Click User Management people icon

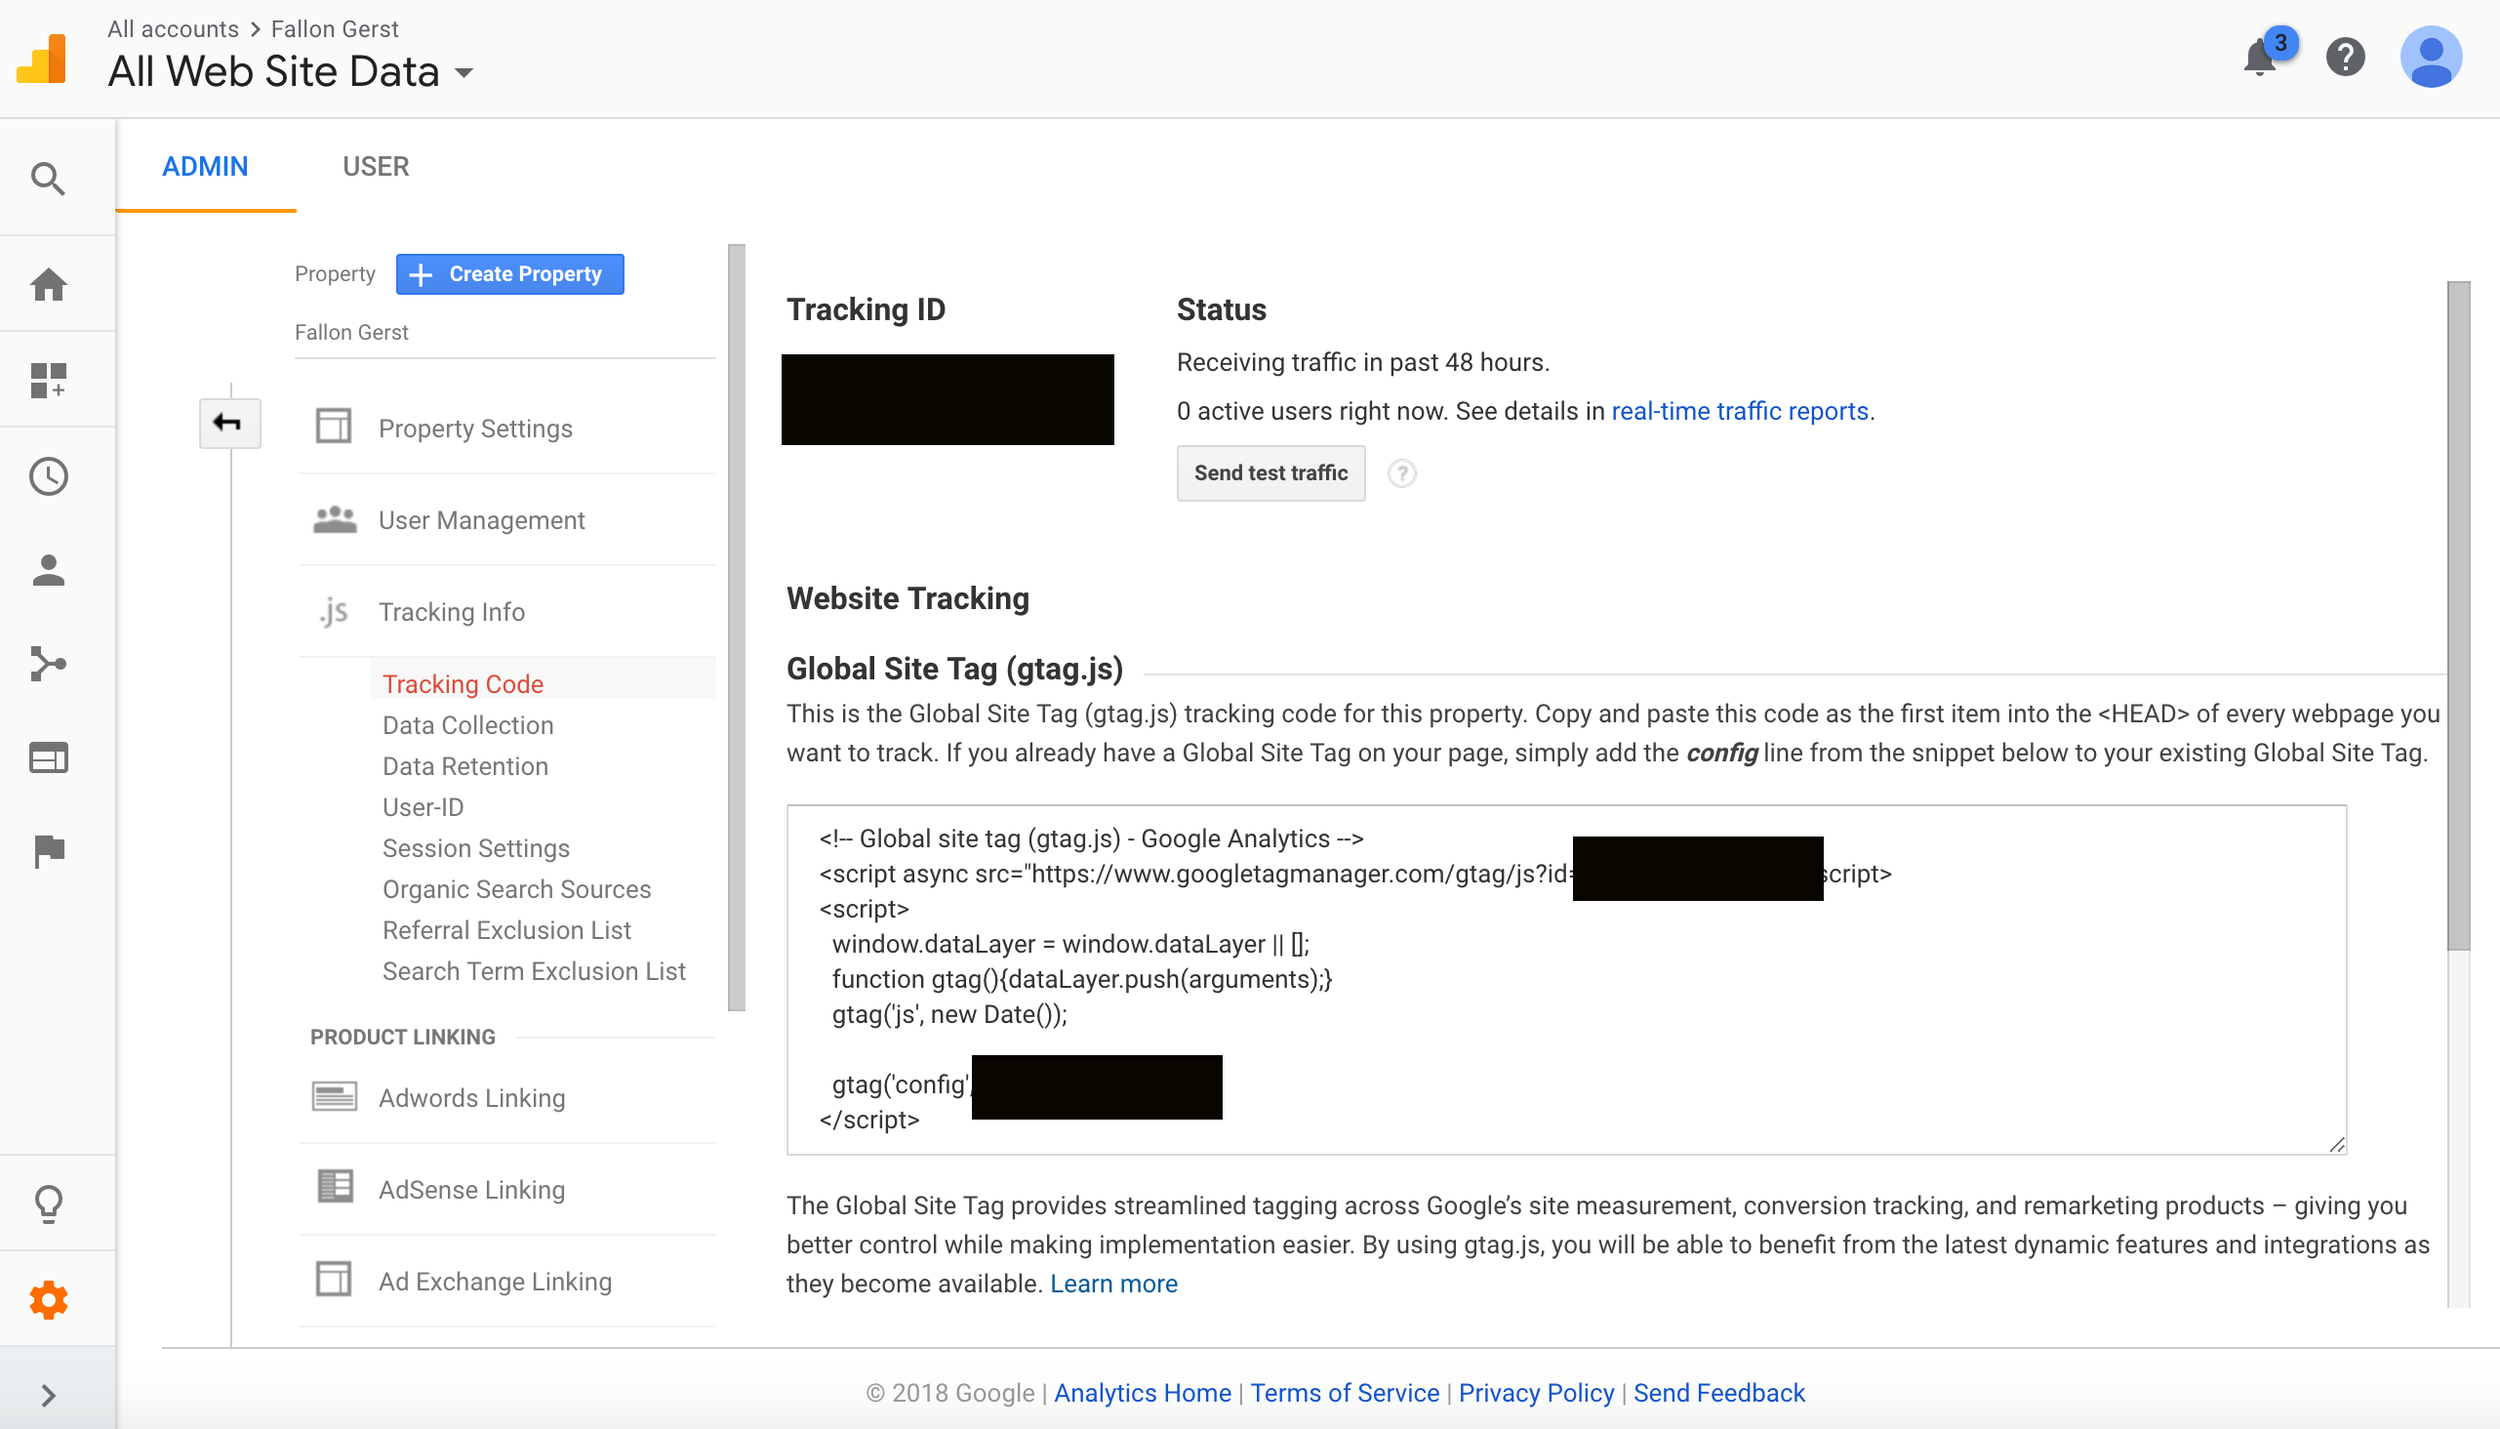pyautogui.click(x=334, y=519)
